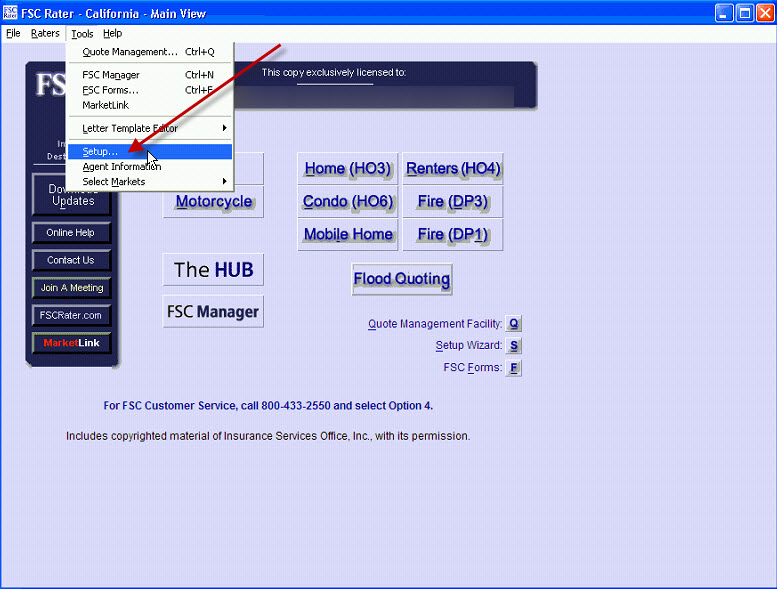Click the F FSC Forms icon
The width and height of the screenshot is (777, 589).
tap(513, 367)
